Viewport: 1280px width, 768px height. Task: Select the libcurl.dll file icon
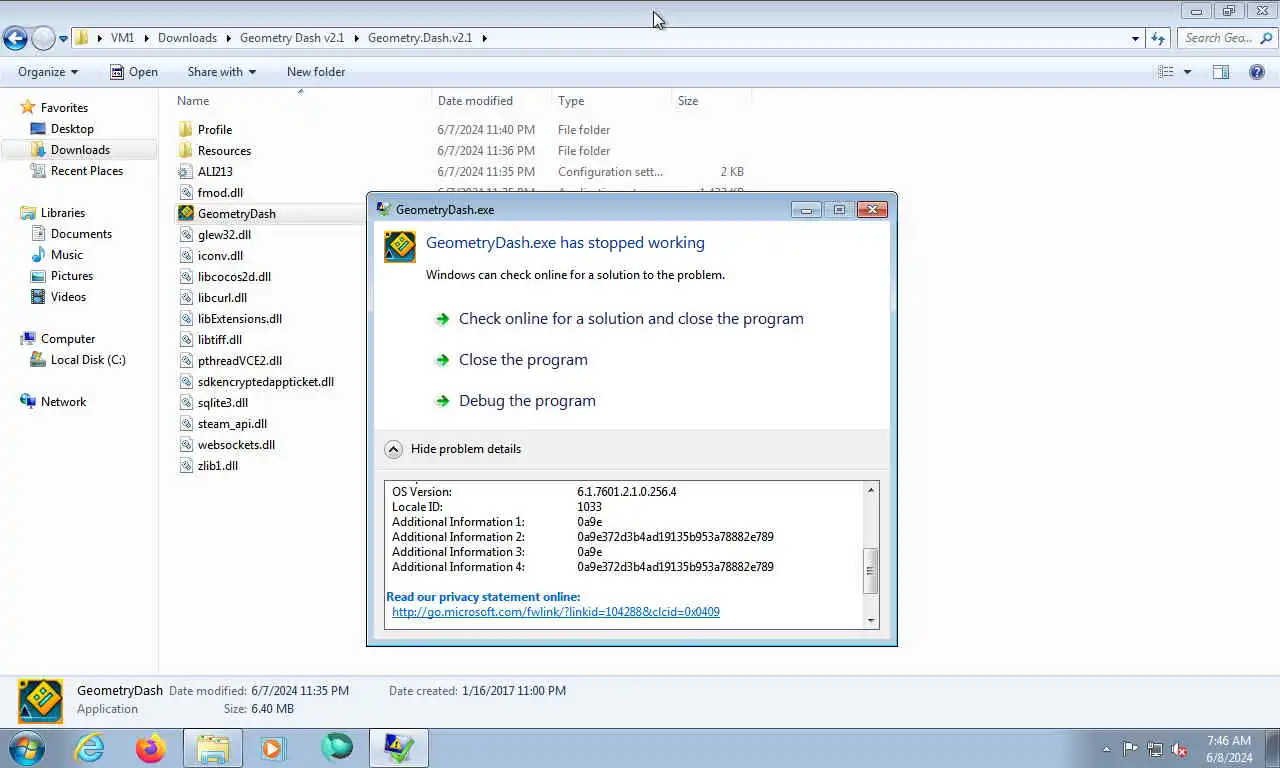185,298
